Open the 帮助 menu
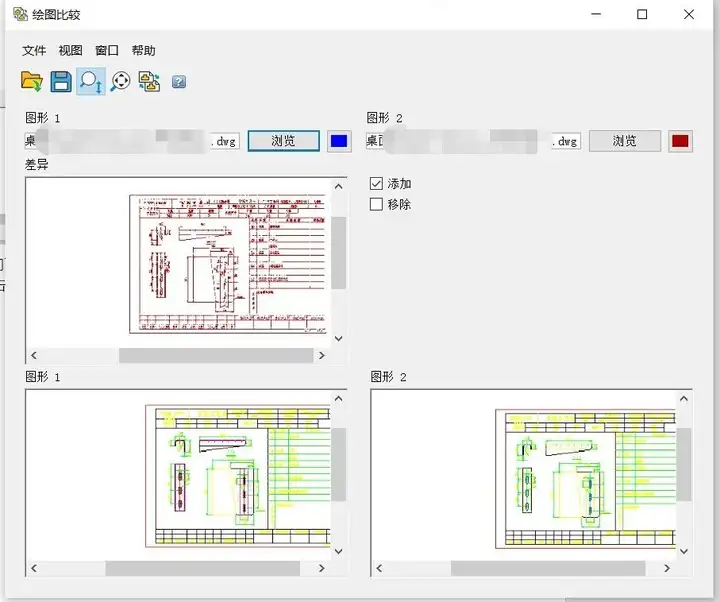Screen dimensions: 720x602 click(143, 51)
